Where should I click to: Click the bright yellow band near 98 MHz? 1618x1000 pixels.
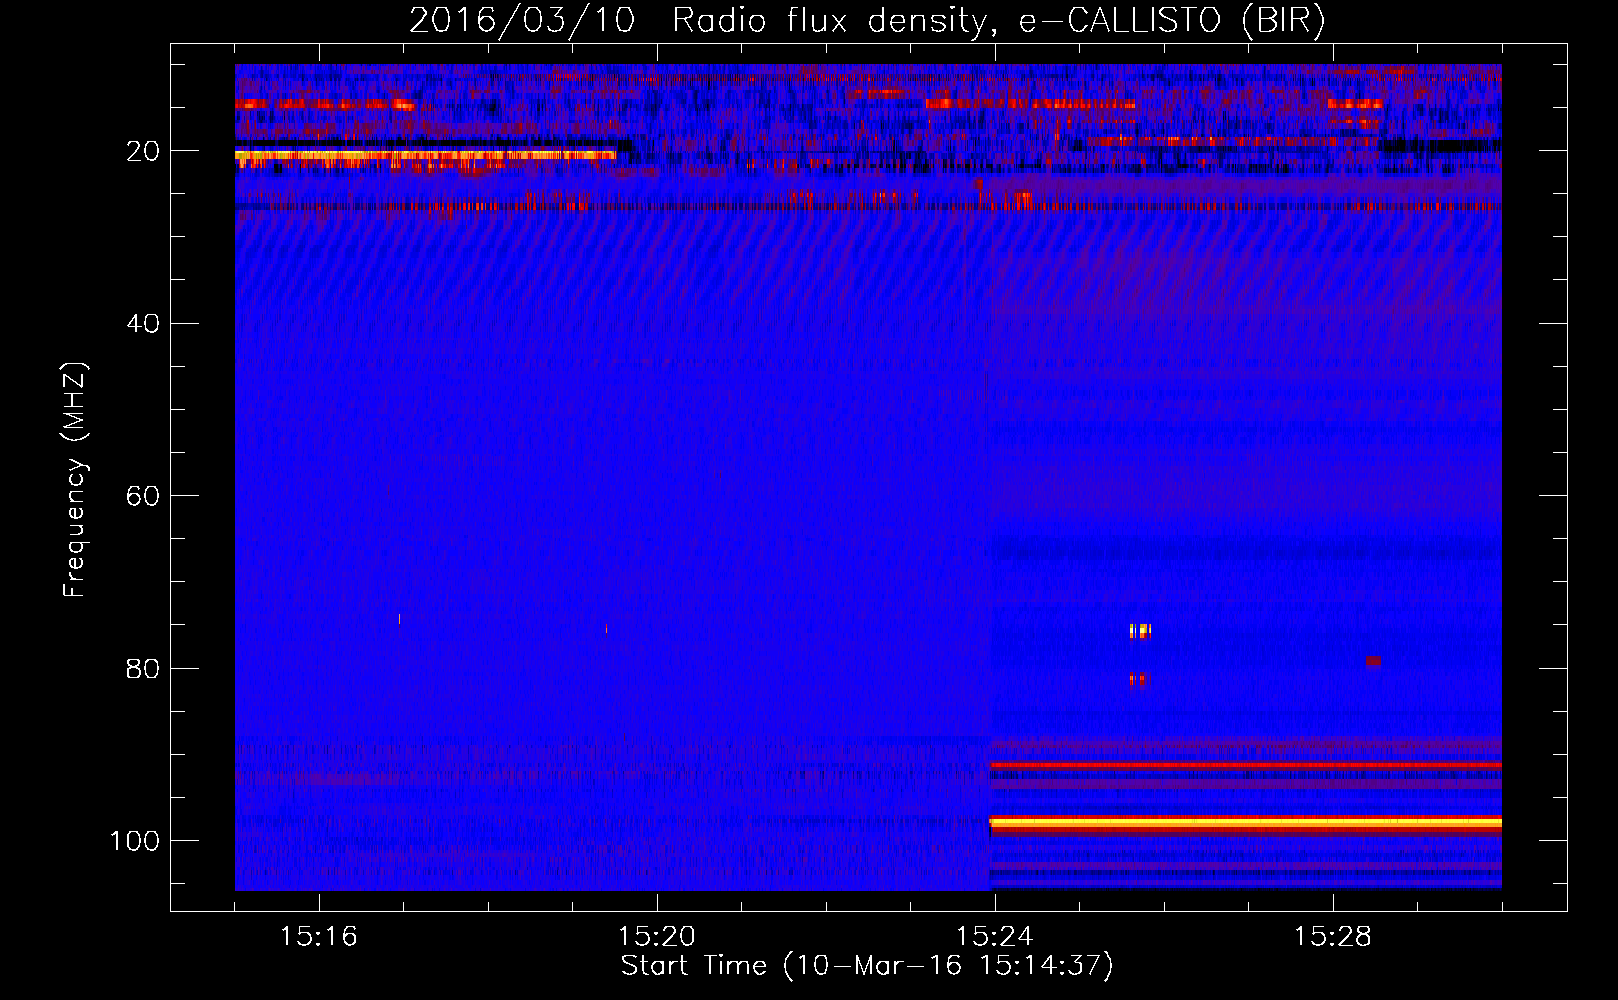tap(1246, 823)
